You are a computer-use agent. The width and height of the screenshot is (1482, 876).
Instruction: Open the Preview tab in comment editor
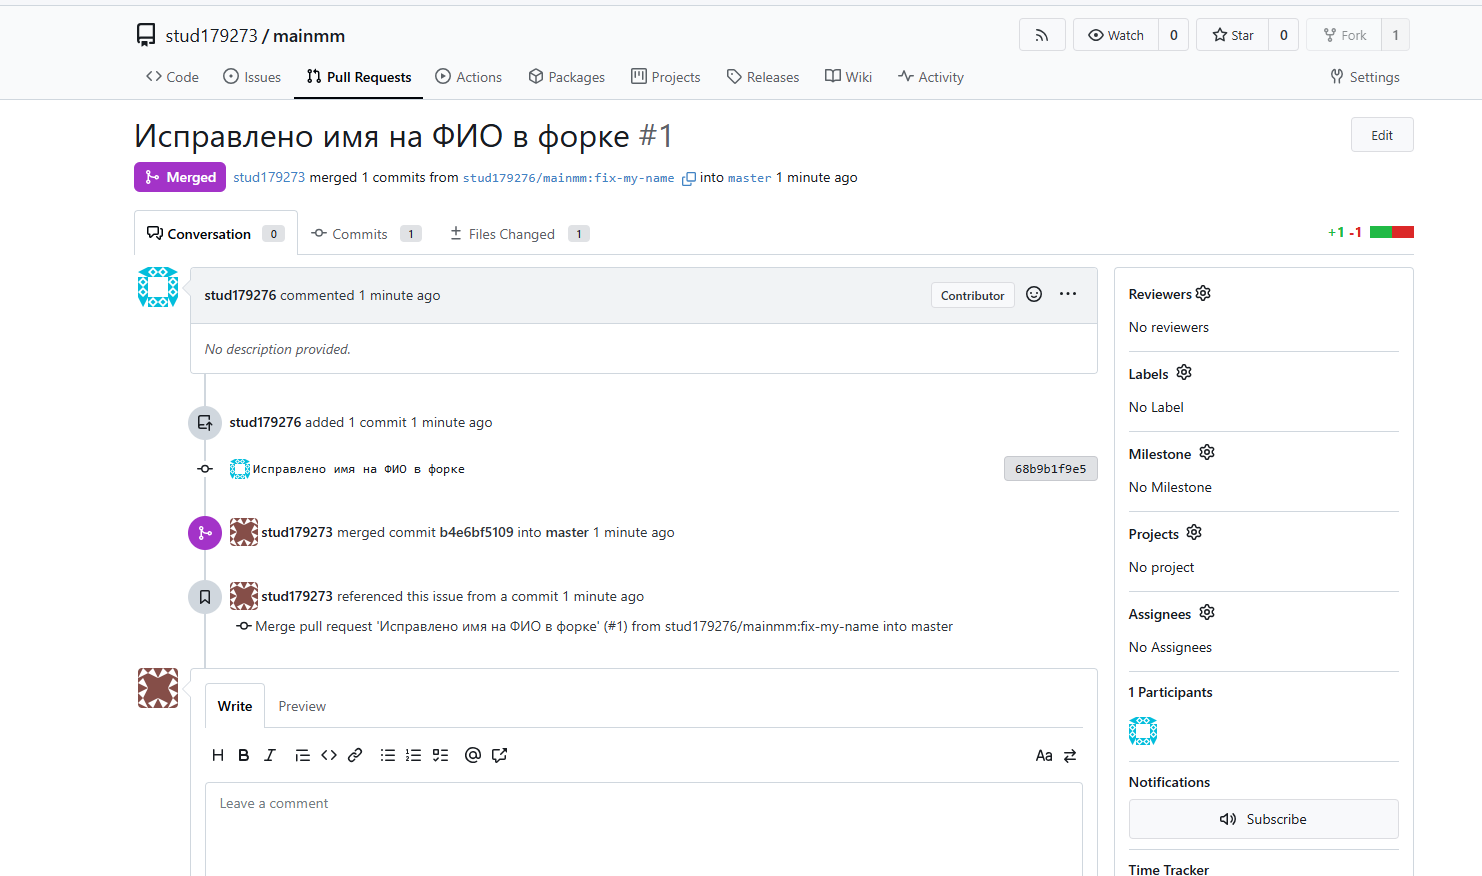(x=302, y=706)
